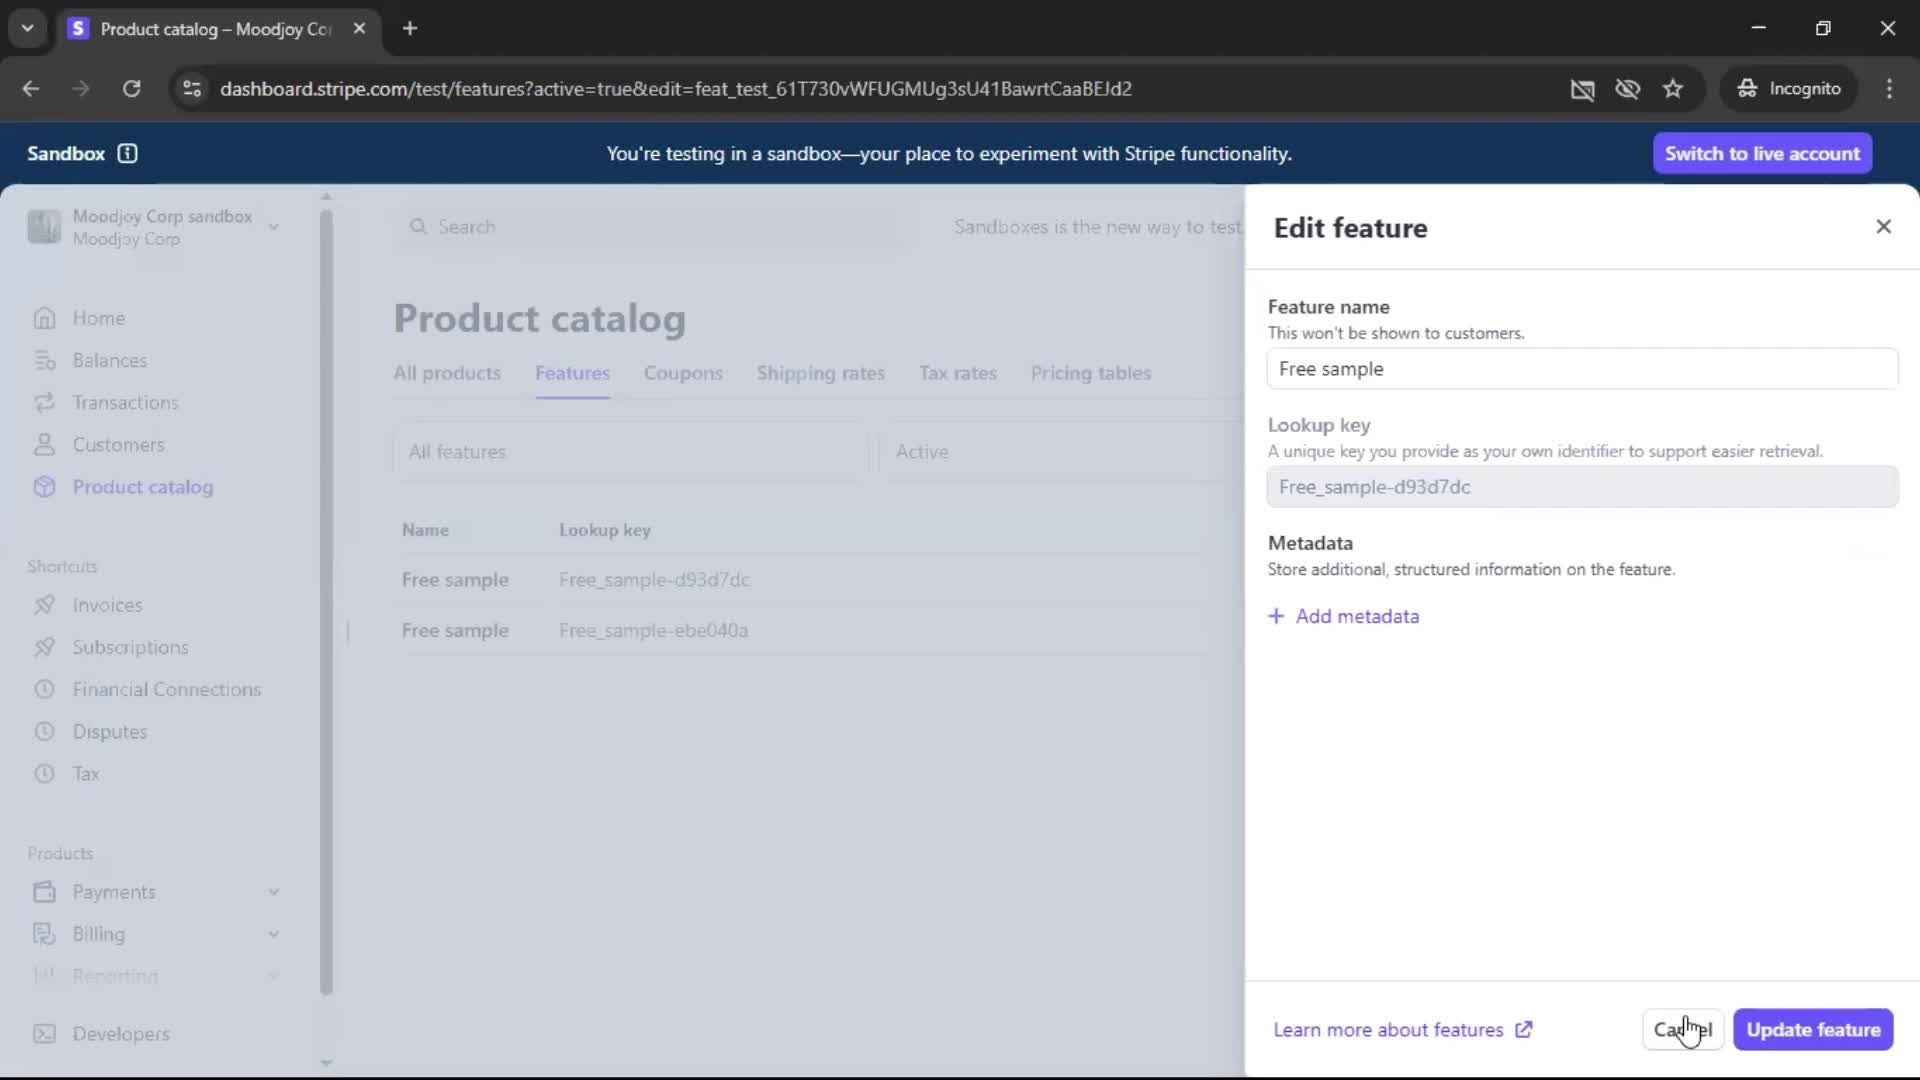Close the Edit feature panel
The image size is (1920, 1080).
[1883, 227]
